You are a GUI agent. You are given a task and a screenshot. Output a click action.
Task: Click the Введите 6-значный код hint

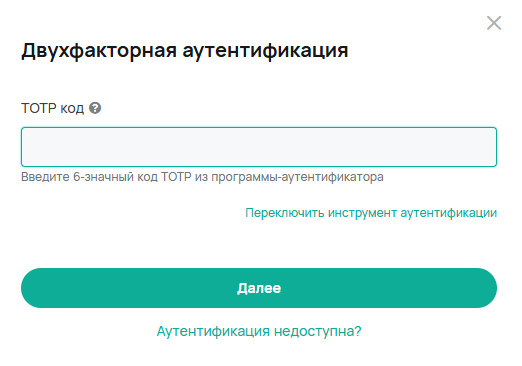pyautogui.click(x=202, y=177)
